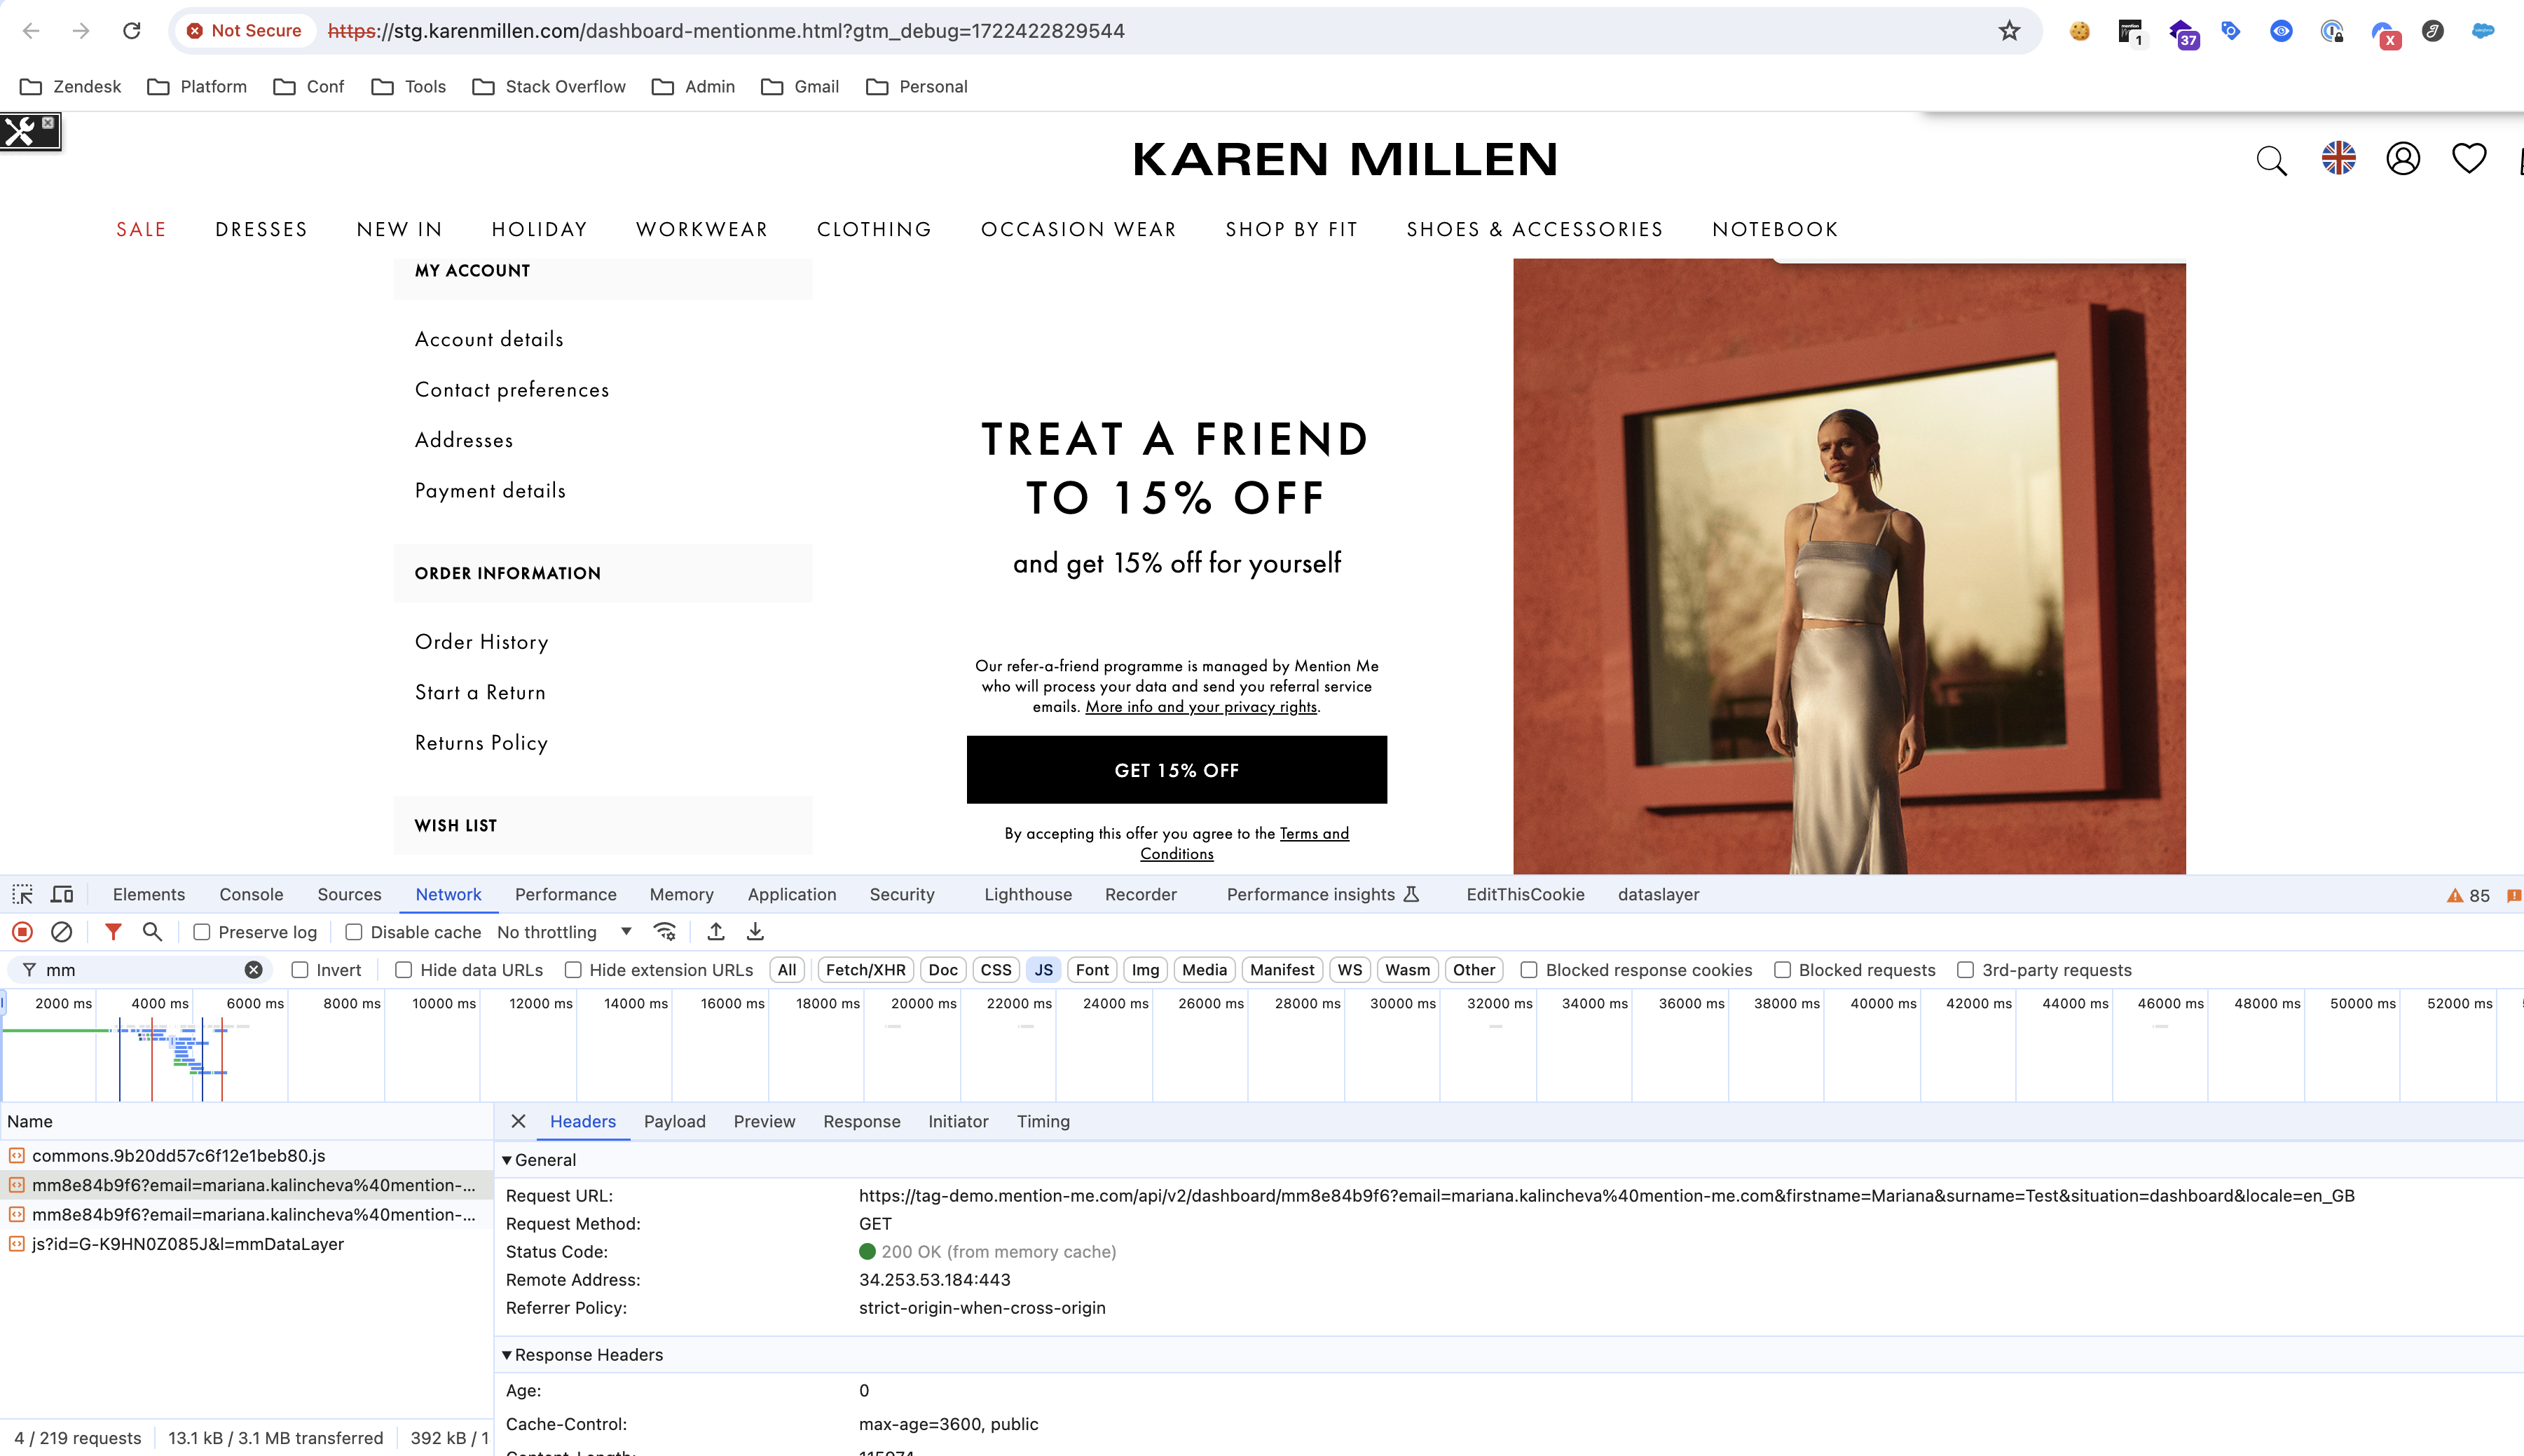Open network conditions wifi icon
This screenshot has height=1456, width=2524.
pos(664,932)
